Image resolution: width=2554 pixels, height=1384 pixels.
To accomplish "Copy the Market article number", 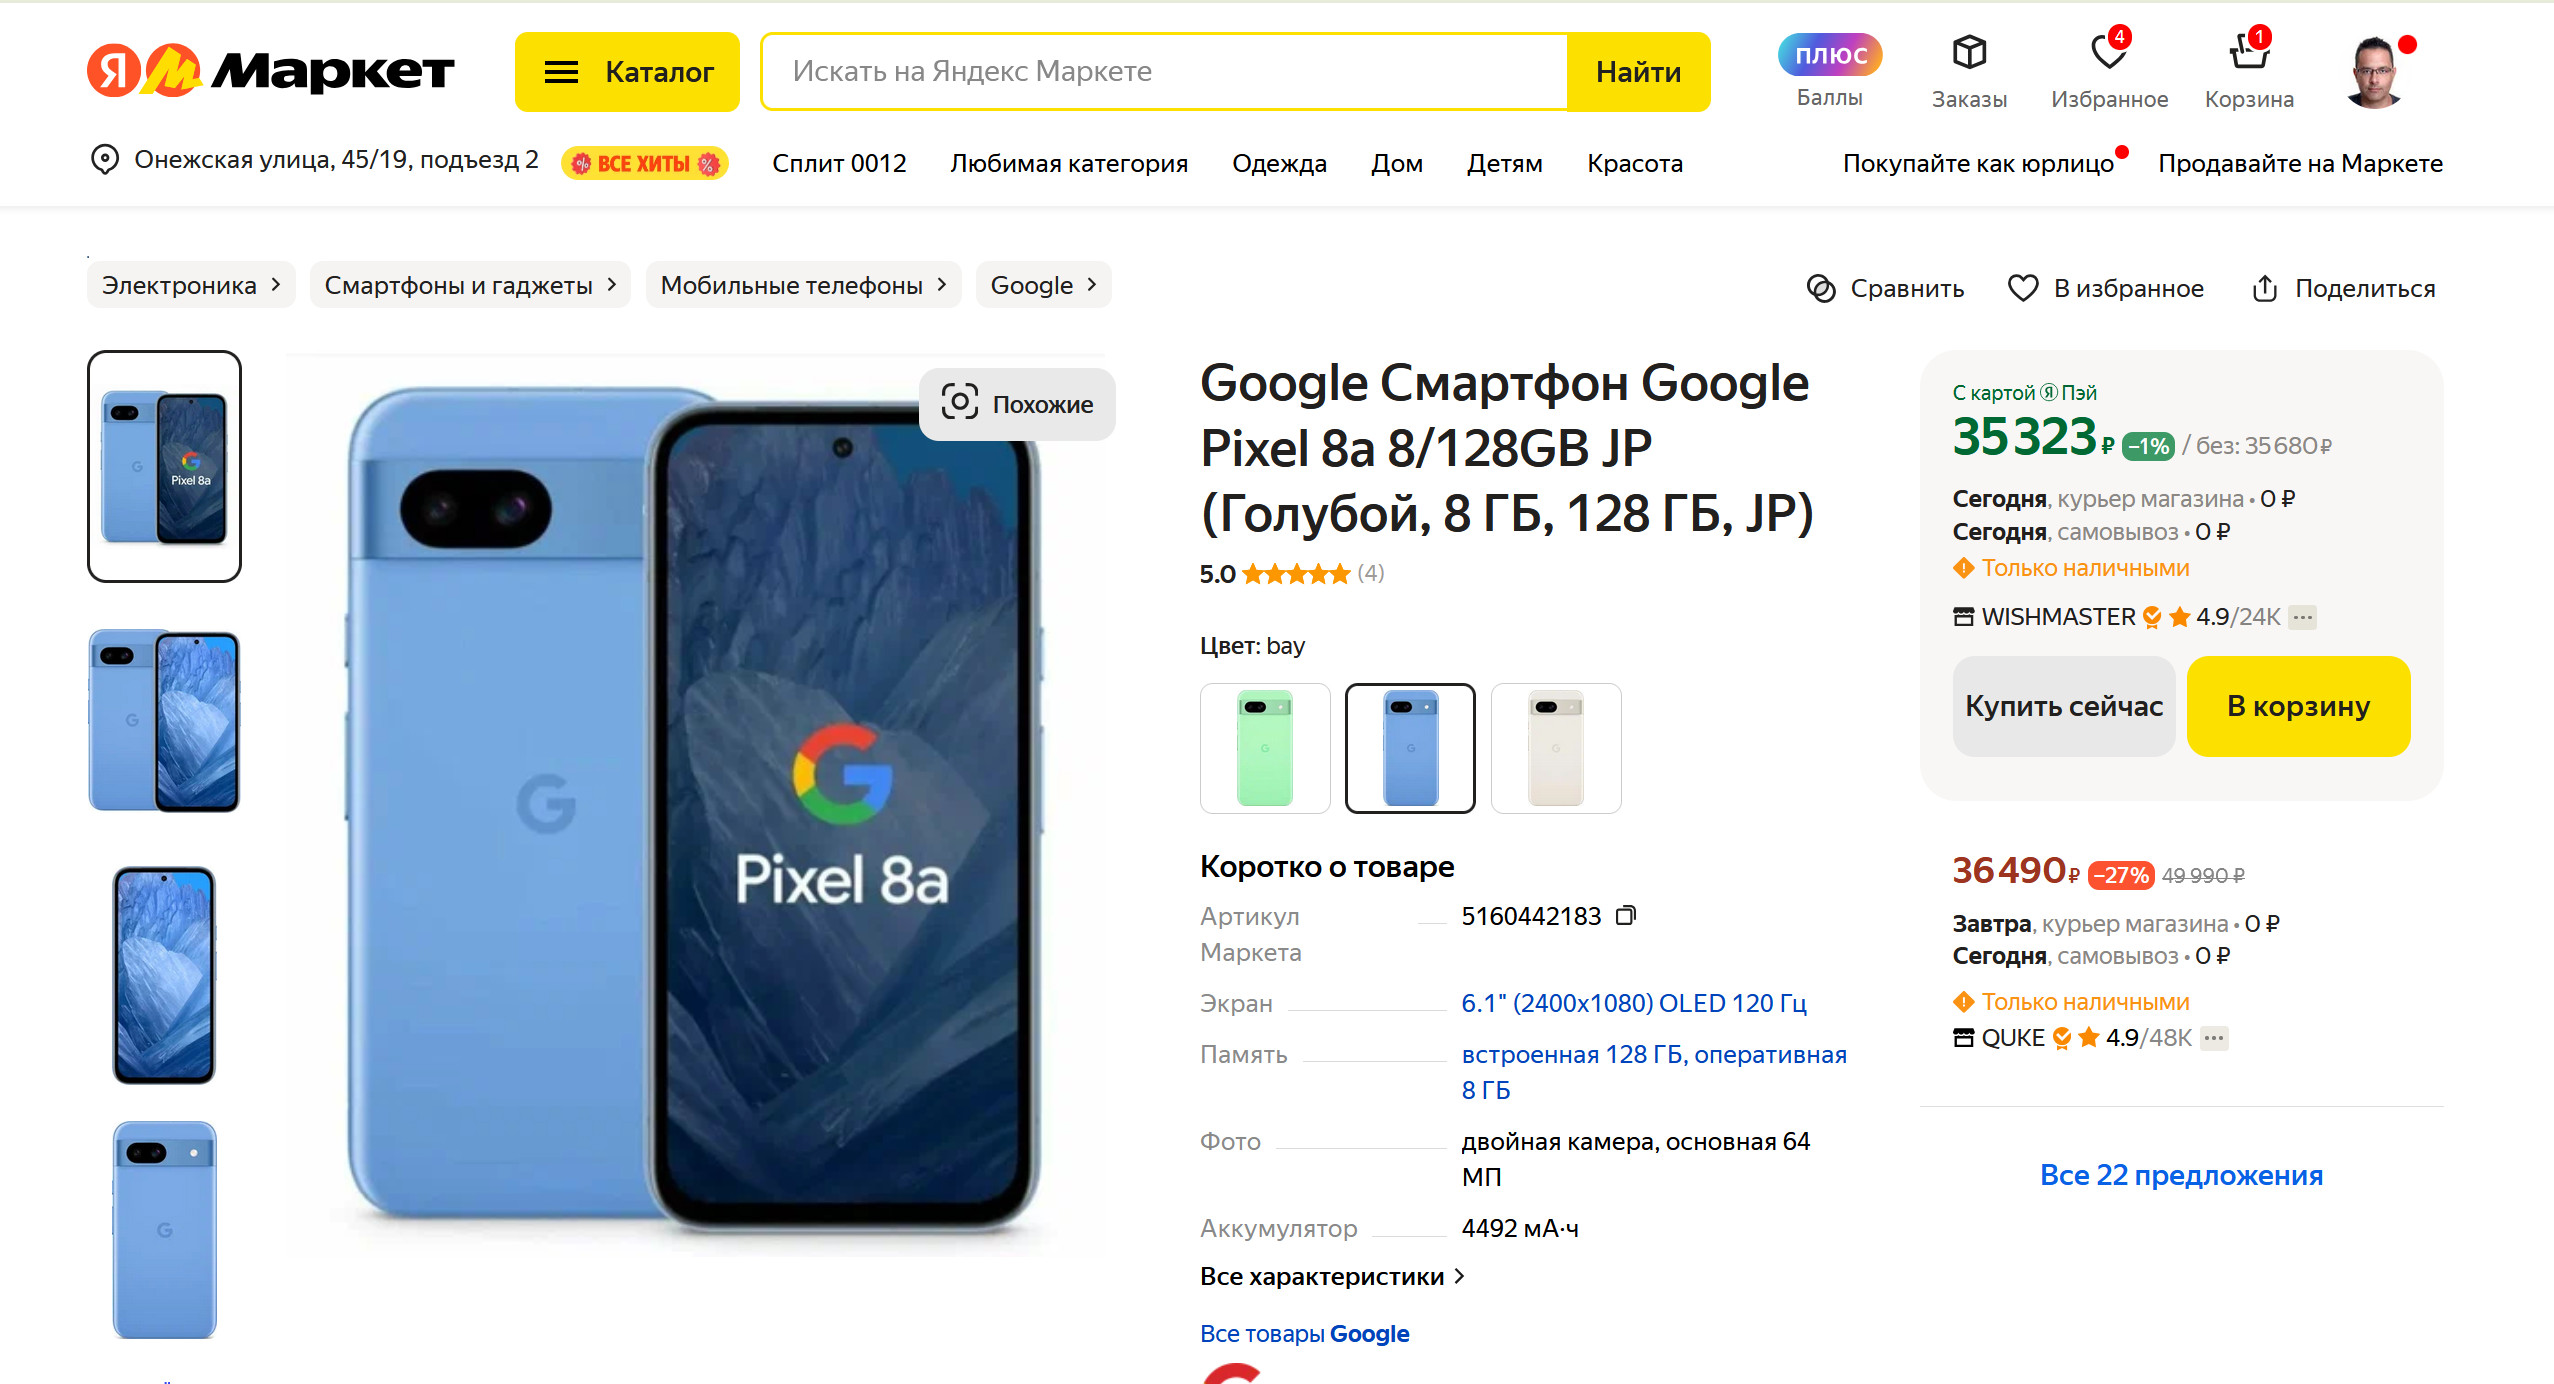I will 1626,915.
